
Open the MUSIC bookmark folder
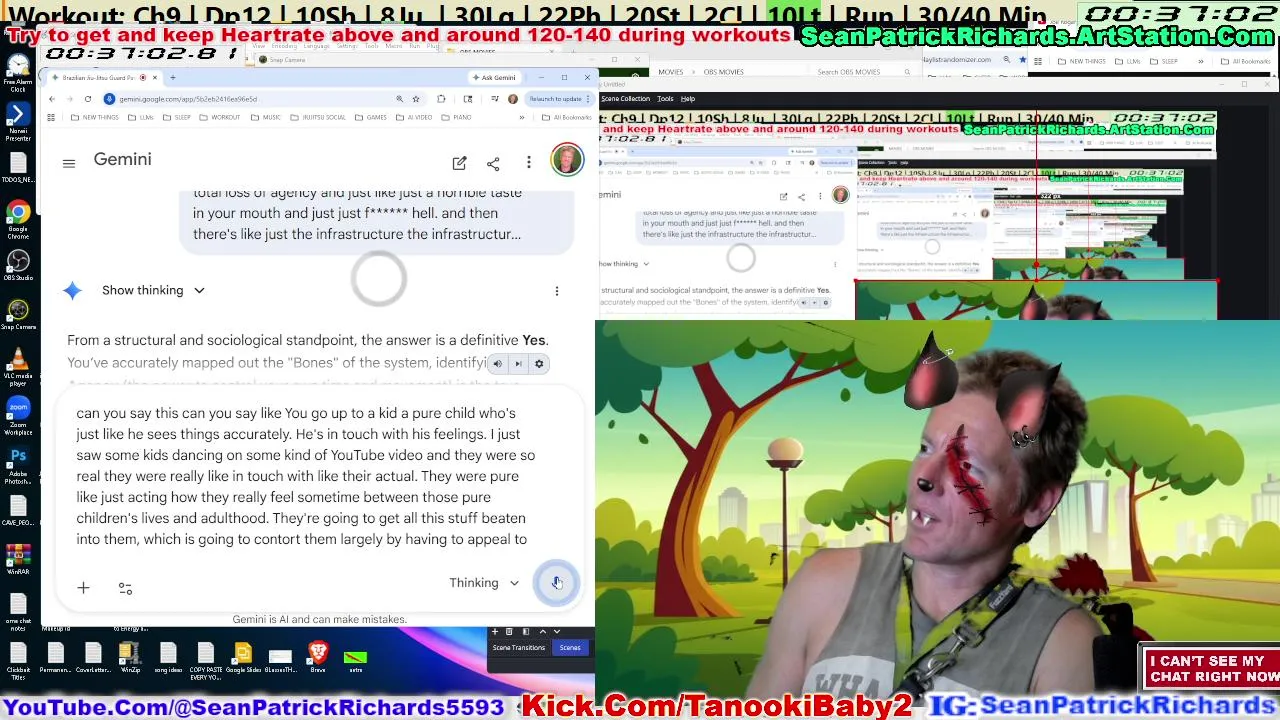click(x=267, y=118)
